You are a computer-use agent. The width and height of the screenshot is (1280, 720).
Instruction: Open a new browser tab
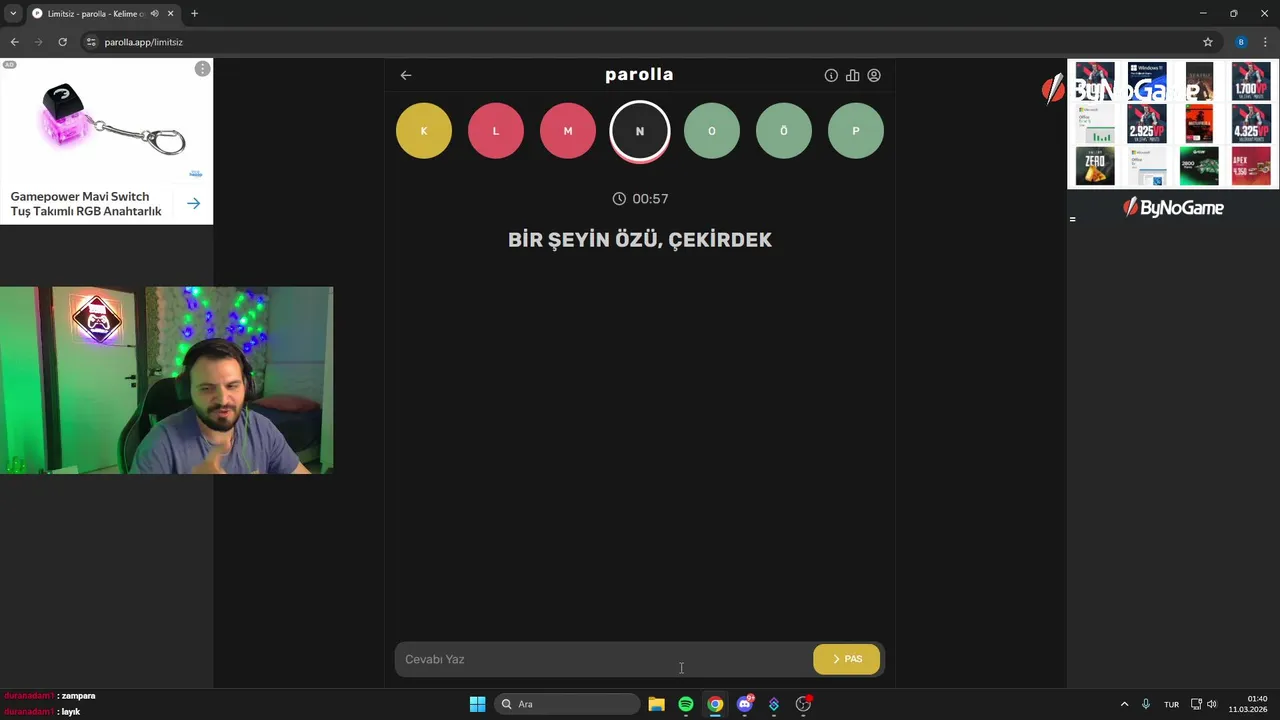click(x=194, y=13)
